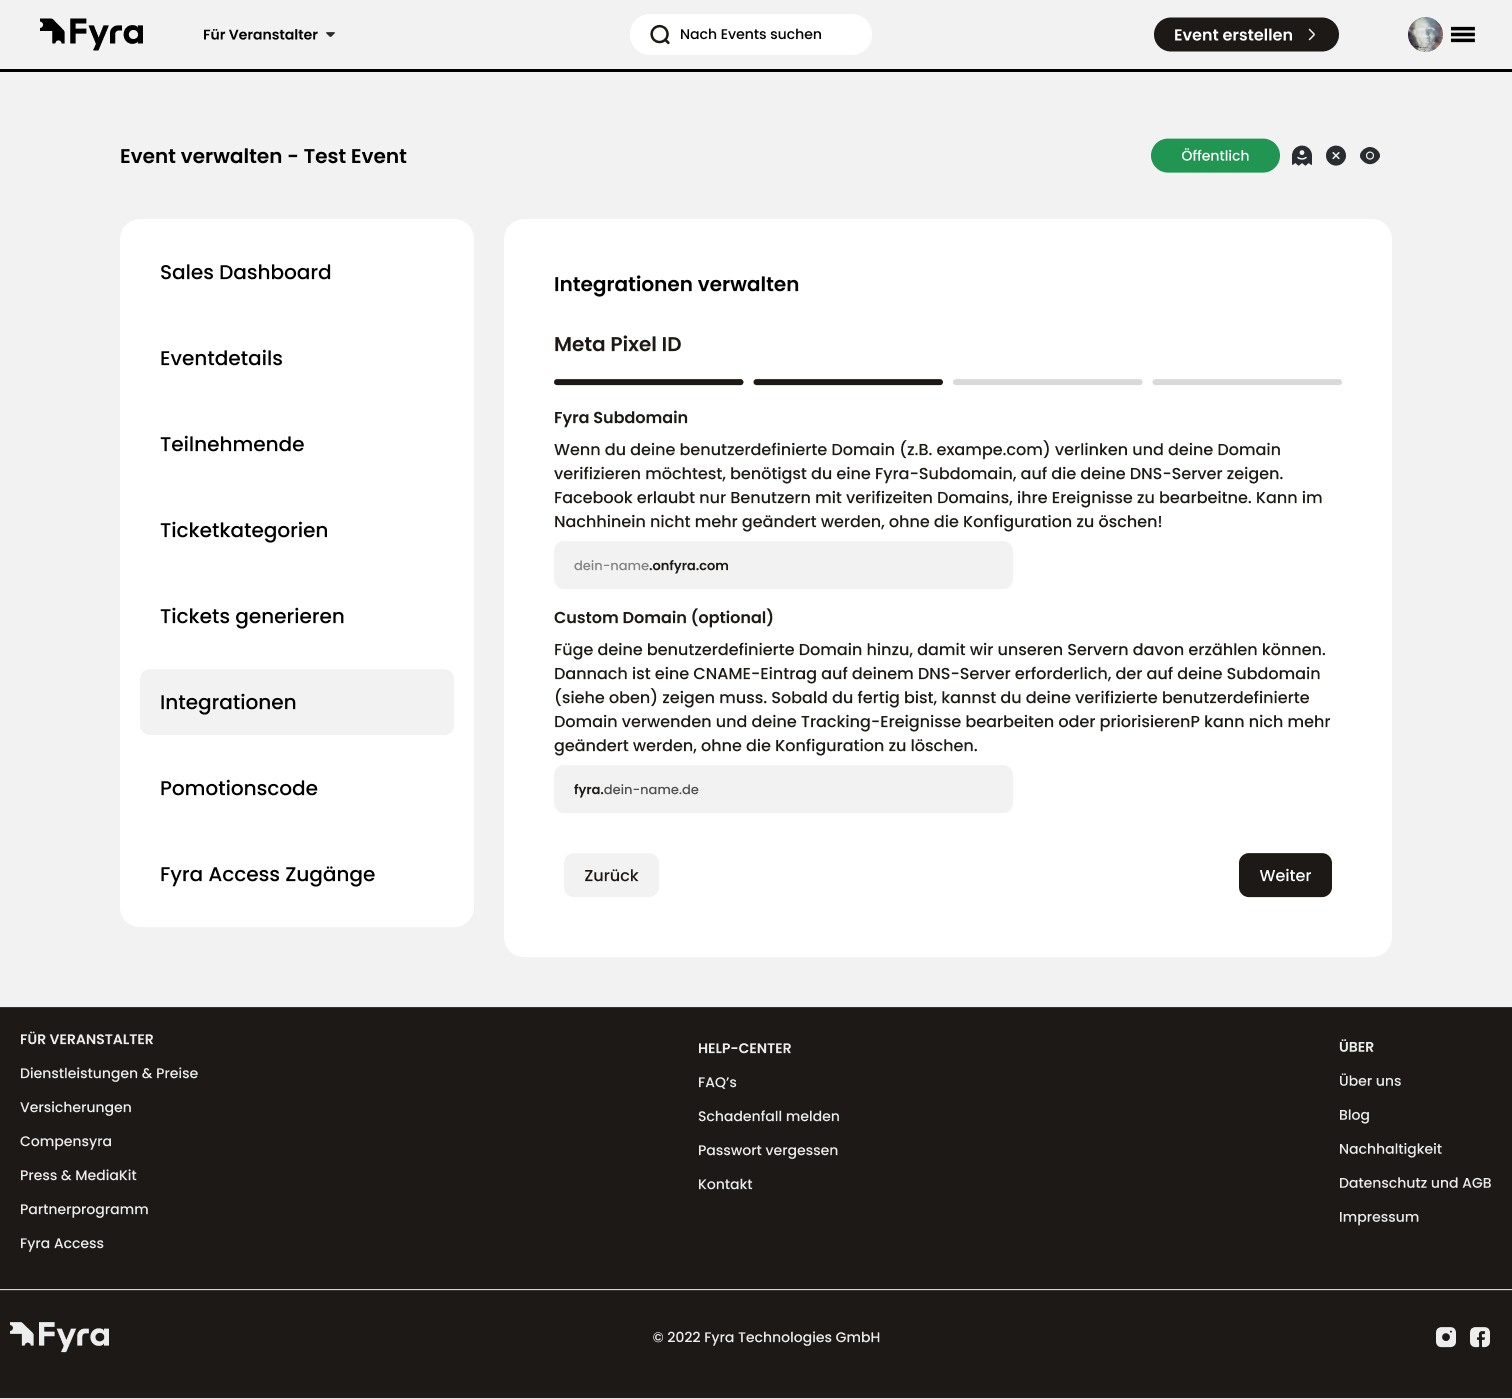This screenshot has width=1512, height=1399.
Task: Open Instagram icon in footer
Action: click(x=1446, y=1337)
